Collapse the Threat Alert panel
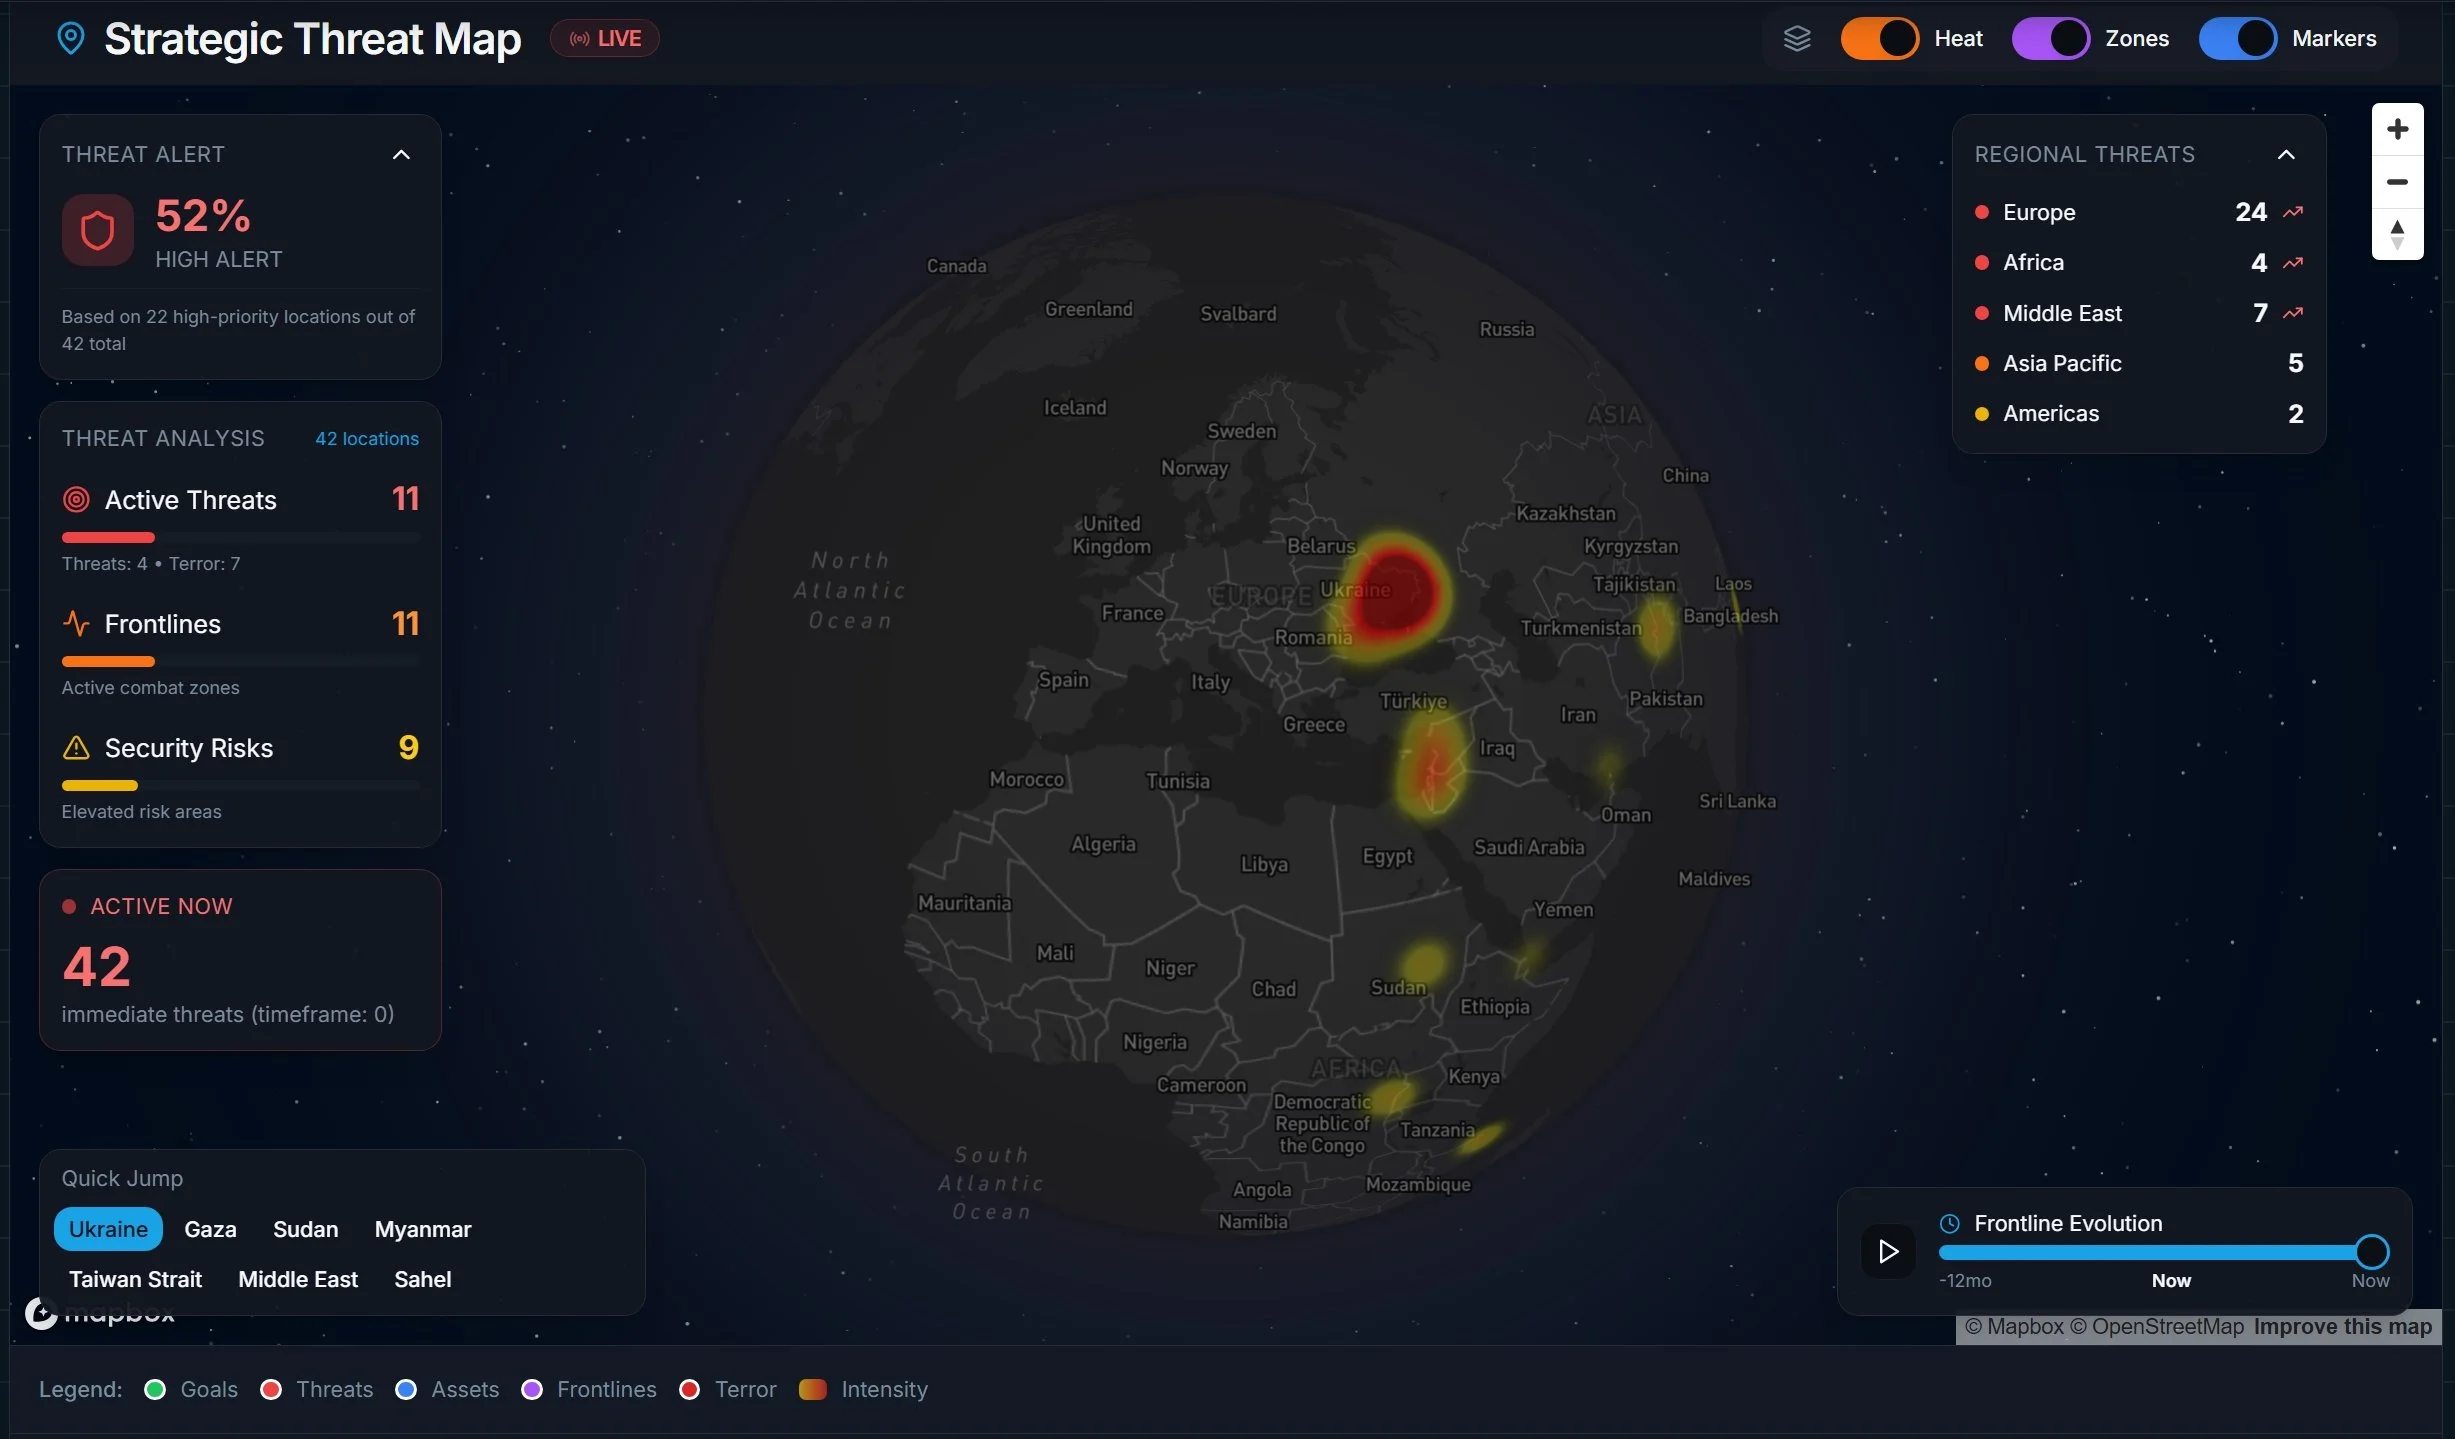 [x=401, y=154]
